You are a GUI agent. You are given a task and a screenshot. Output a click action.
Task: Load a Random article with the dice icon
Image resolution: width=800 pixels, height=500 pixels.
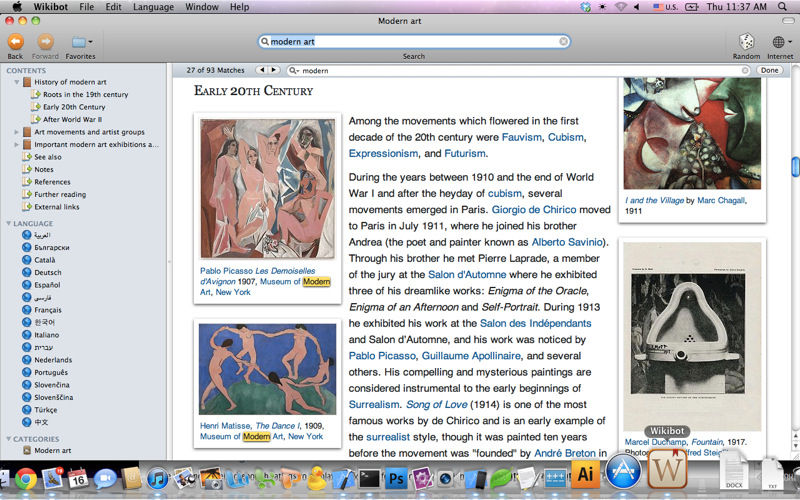point(746,41)
